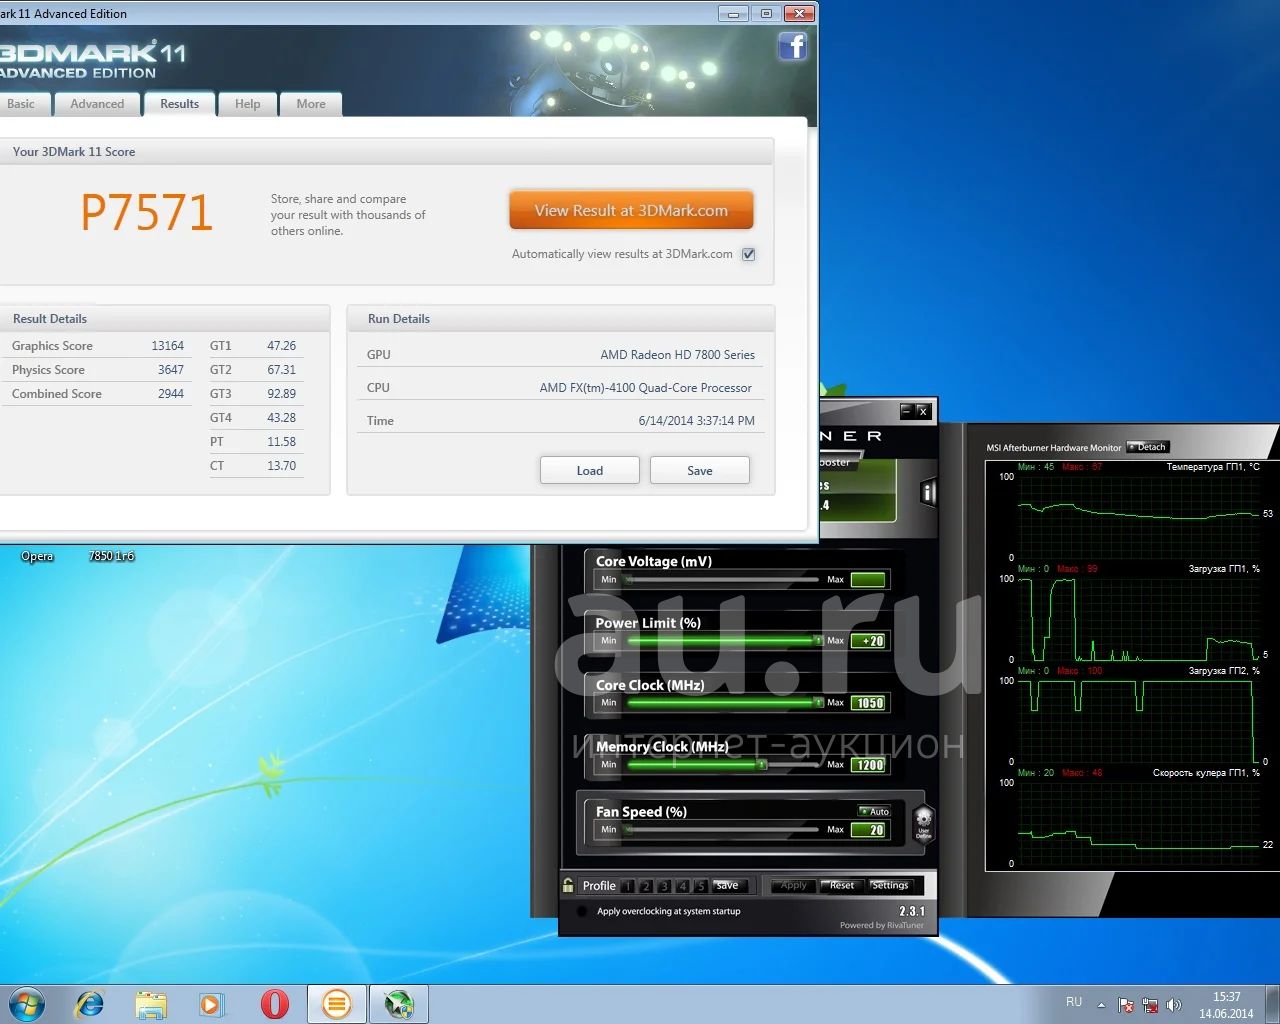
Task: Click the Power Limit value field +20
Action: point(868,641)
